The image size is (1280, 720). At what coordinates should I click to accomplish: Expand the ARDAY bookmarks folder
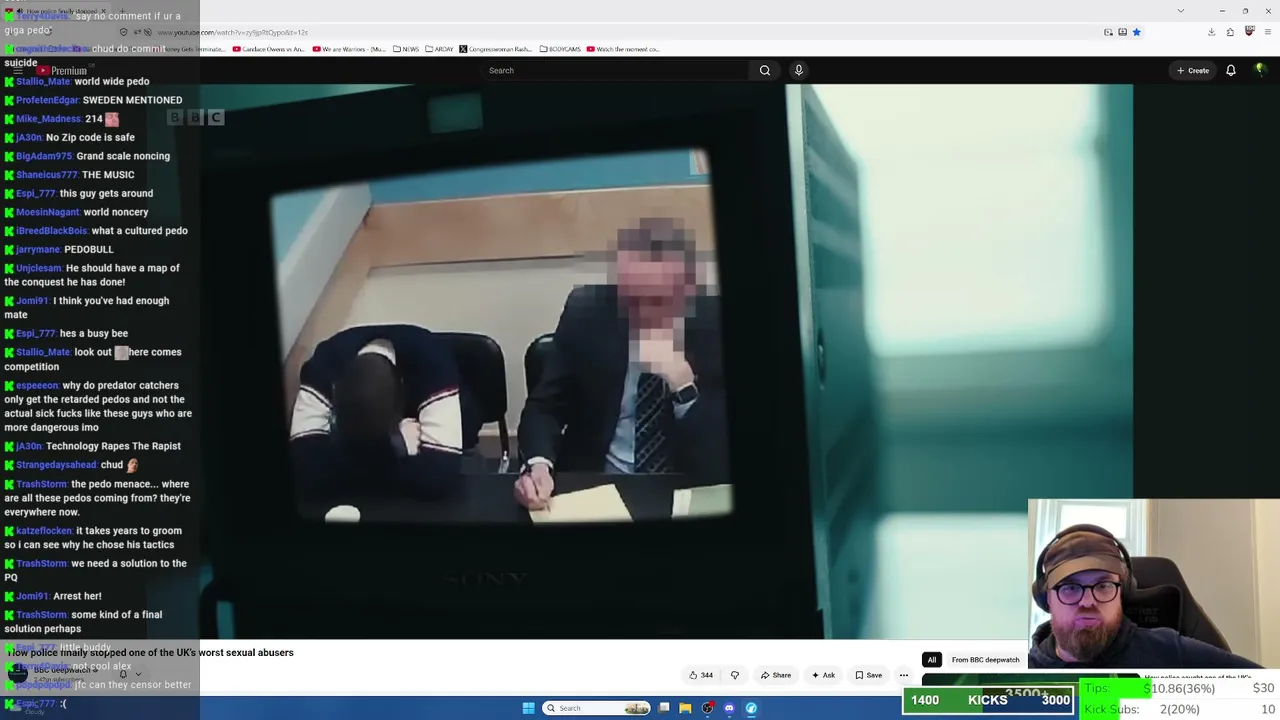439,49
